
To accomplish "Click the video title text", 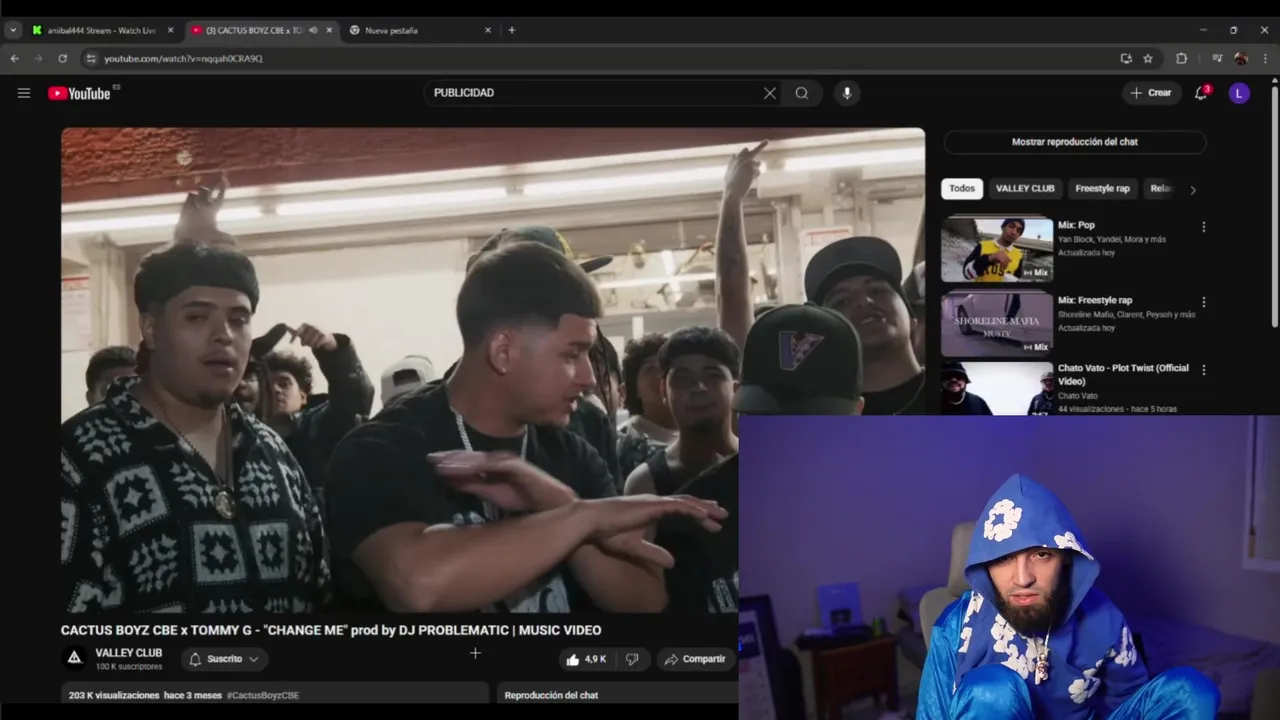I will click(331, 630).
